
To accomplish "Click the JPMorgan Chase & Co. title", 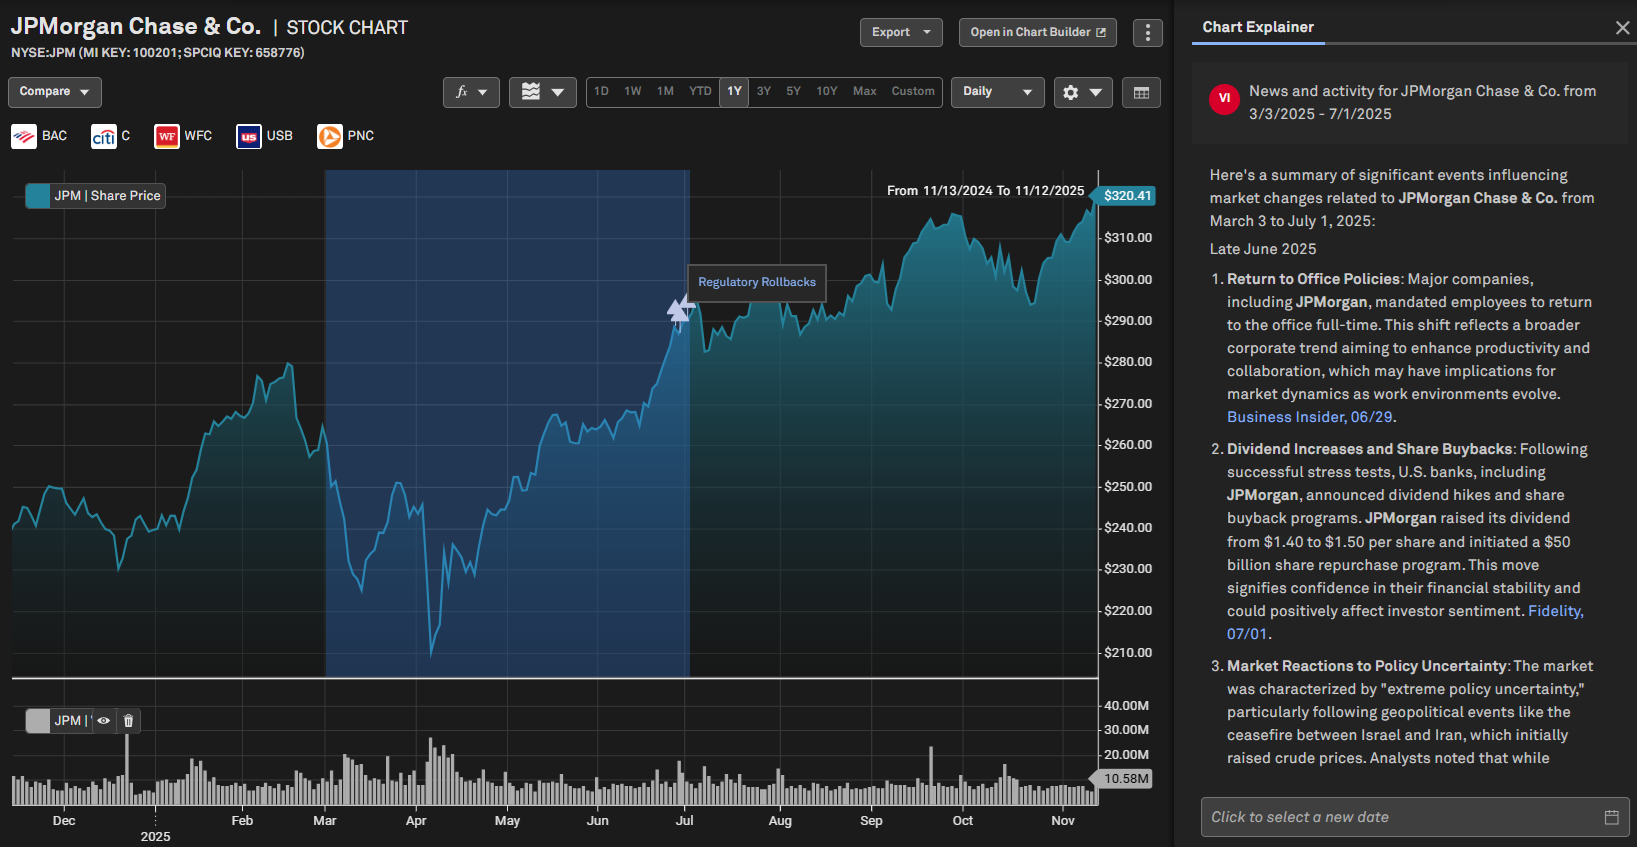I will click(136, 27).
